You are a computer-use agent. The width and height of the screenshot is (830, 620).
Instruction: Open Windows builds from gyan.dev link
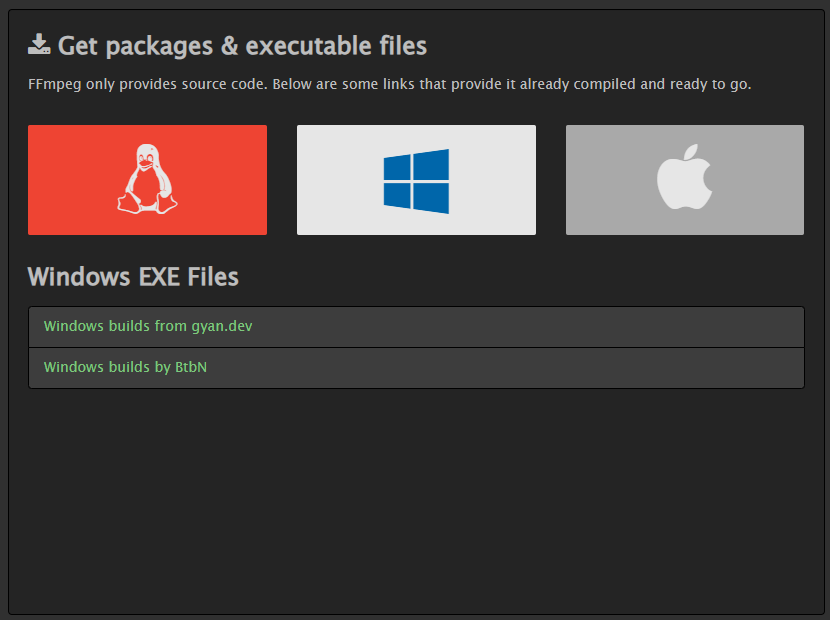148,326
